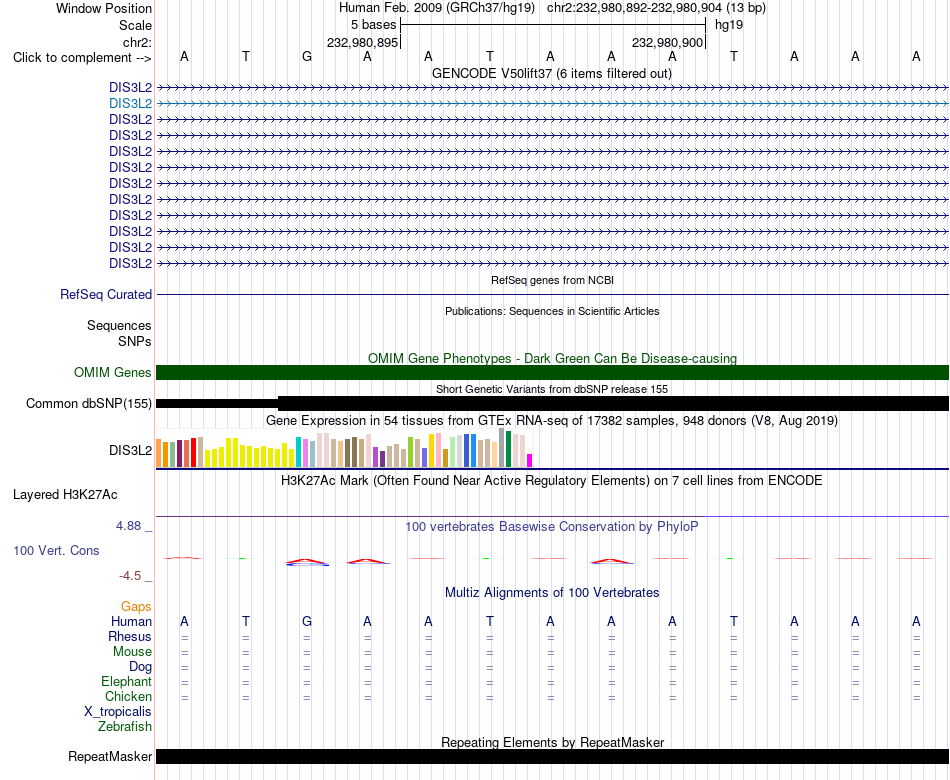Open the RefSeq Curated track label
Viewport: 950px width, 780px height.
point(106,295)
